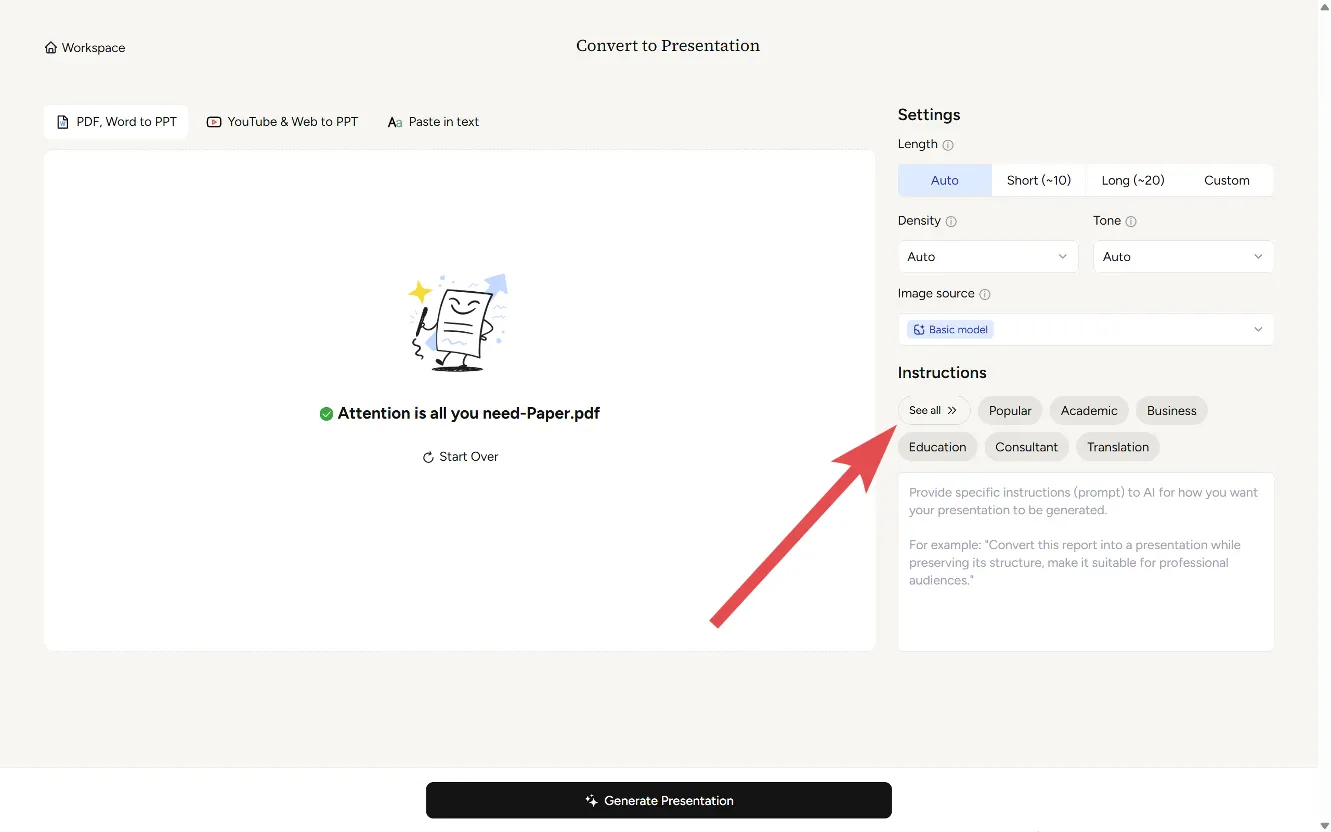Screen dimensions: 1331x832
Task: Click the green checkmark upload status icon
Action: (326, 414)
